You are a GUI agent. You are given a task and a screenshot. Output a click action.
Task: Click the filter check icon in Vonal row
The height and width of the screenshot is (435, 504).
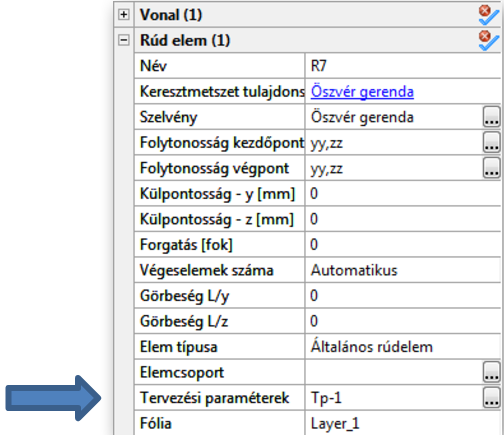pos(489,15)
